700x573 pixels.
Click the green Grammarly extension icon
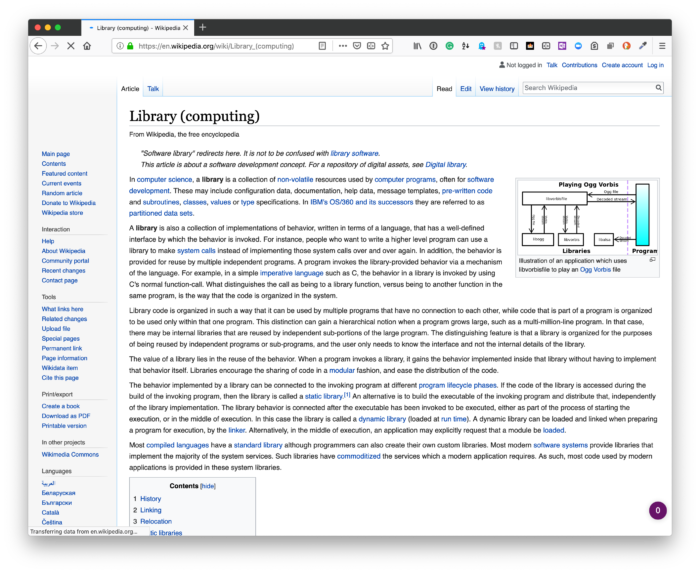(x=450, y=46)
